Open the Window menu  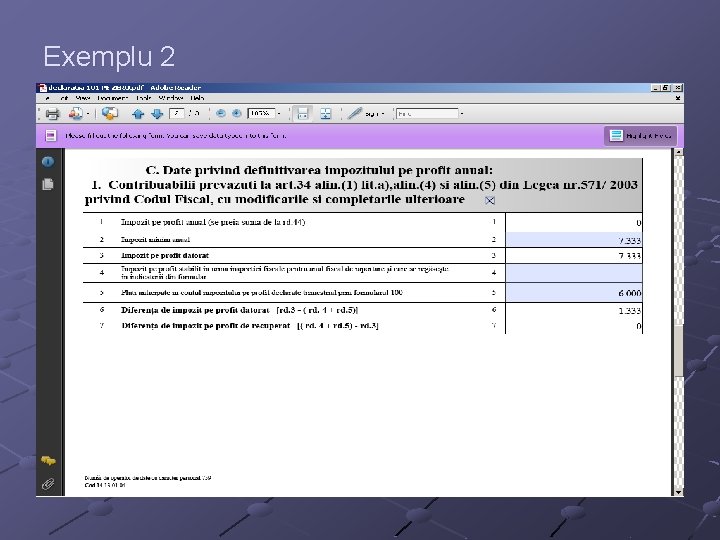point(170,98)
